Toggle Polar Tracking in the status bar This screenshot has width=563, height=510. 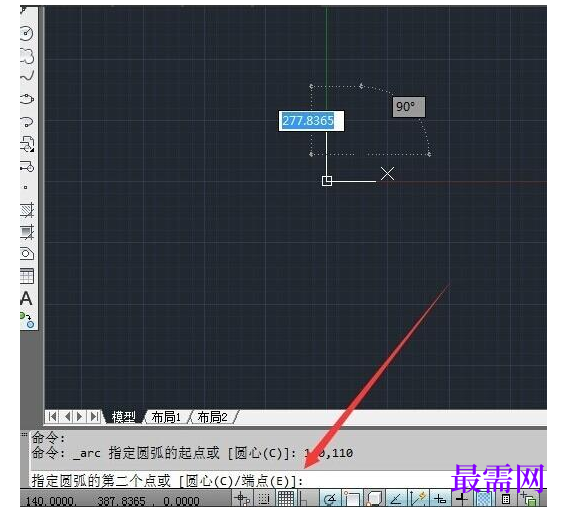pos(330,499)
